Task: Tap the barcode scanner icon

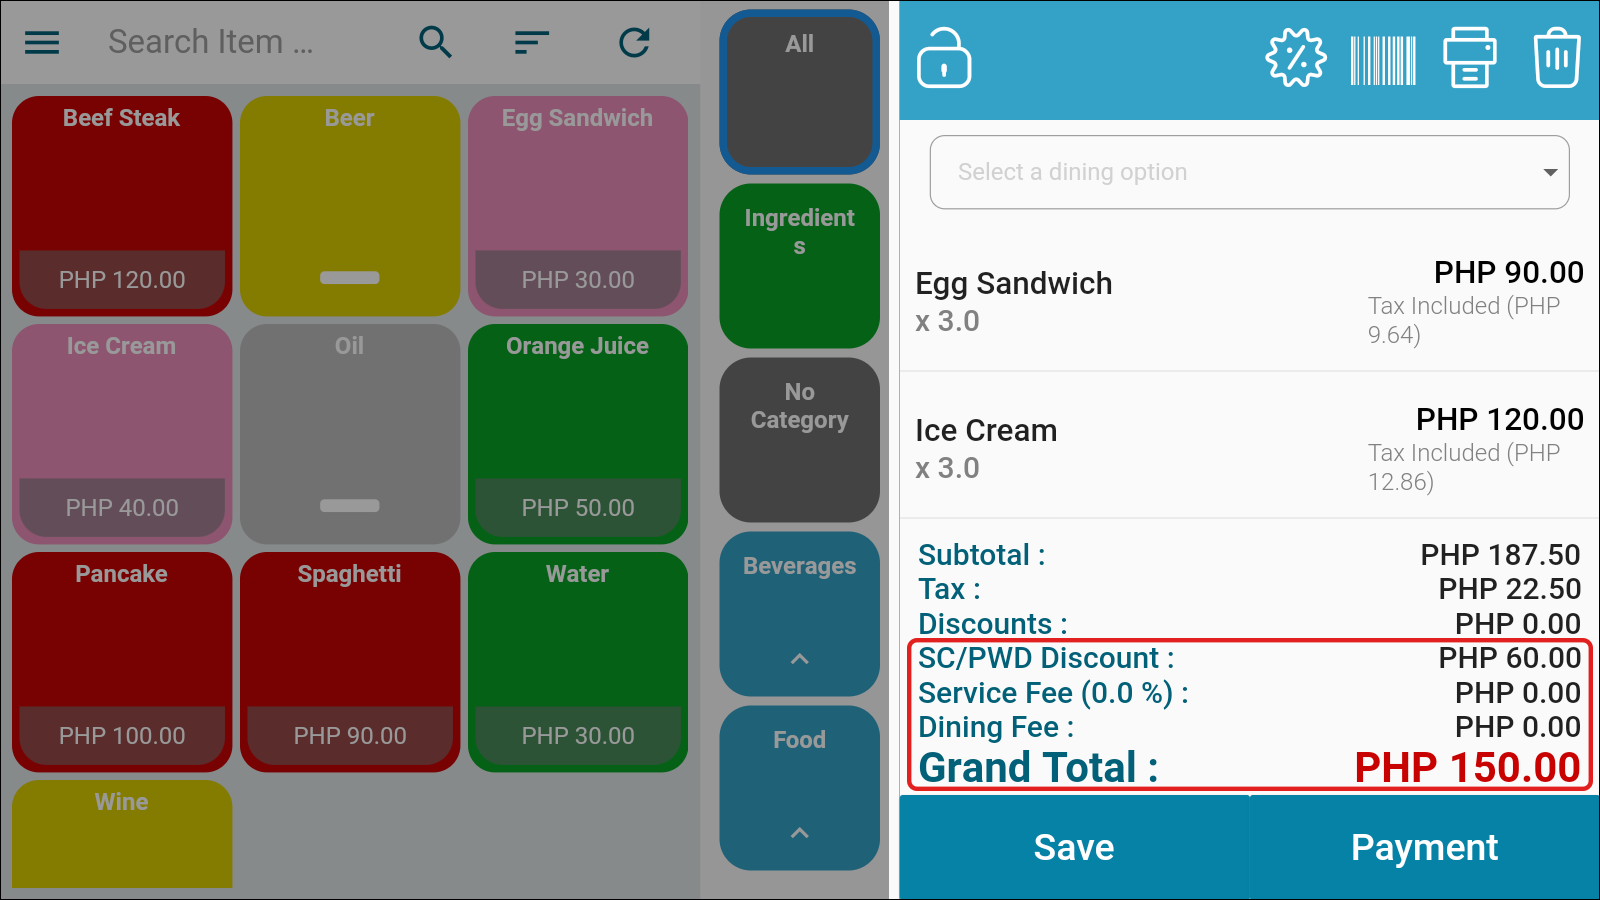Action: [1383, 60]
